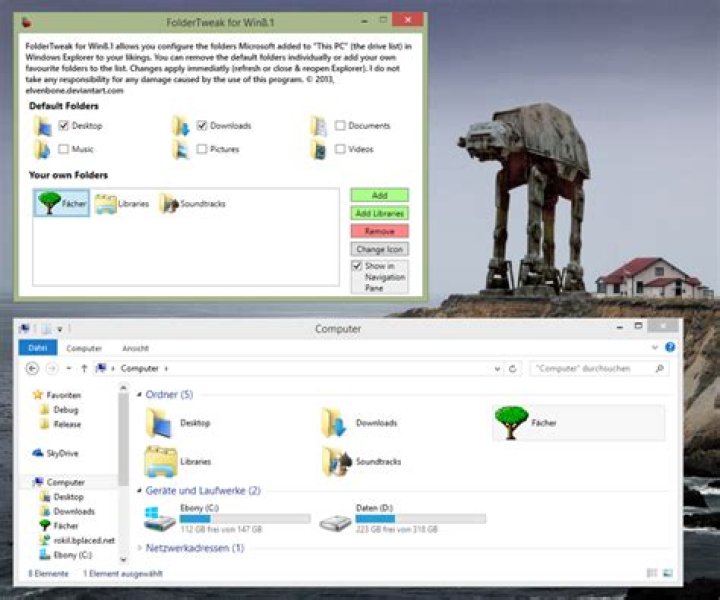The width and height of the screenshot is (720, 600).
Task: Open address bar history dropdown
Action: tap(497, 369)
